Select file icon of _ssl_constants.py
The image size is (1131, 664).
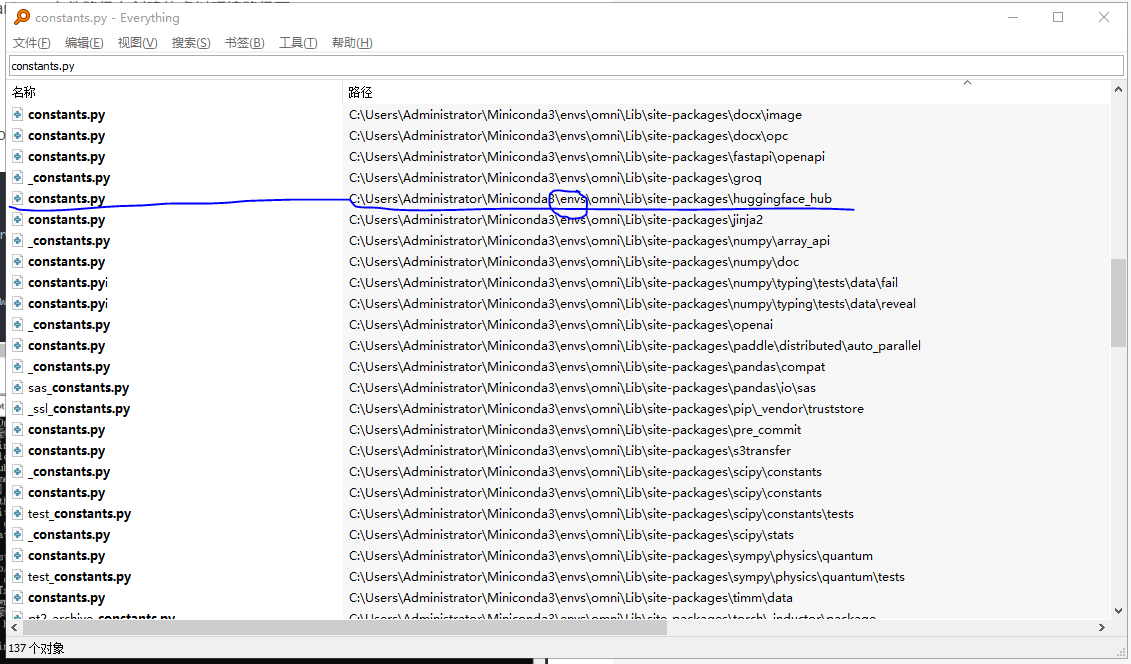click(x=17, y=408)
